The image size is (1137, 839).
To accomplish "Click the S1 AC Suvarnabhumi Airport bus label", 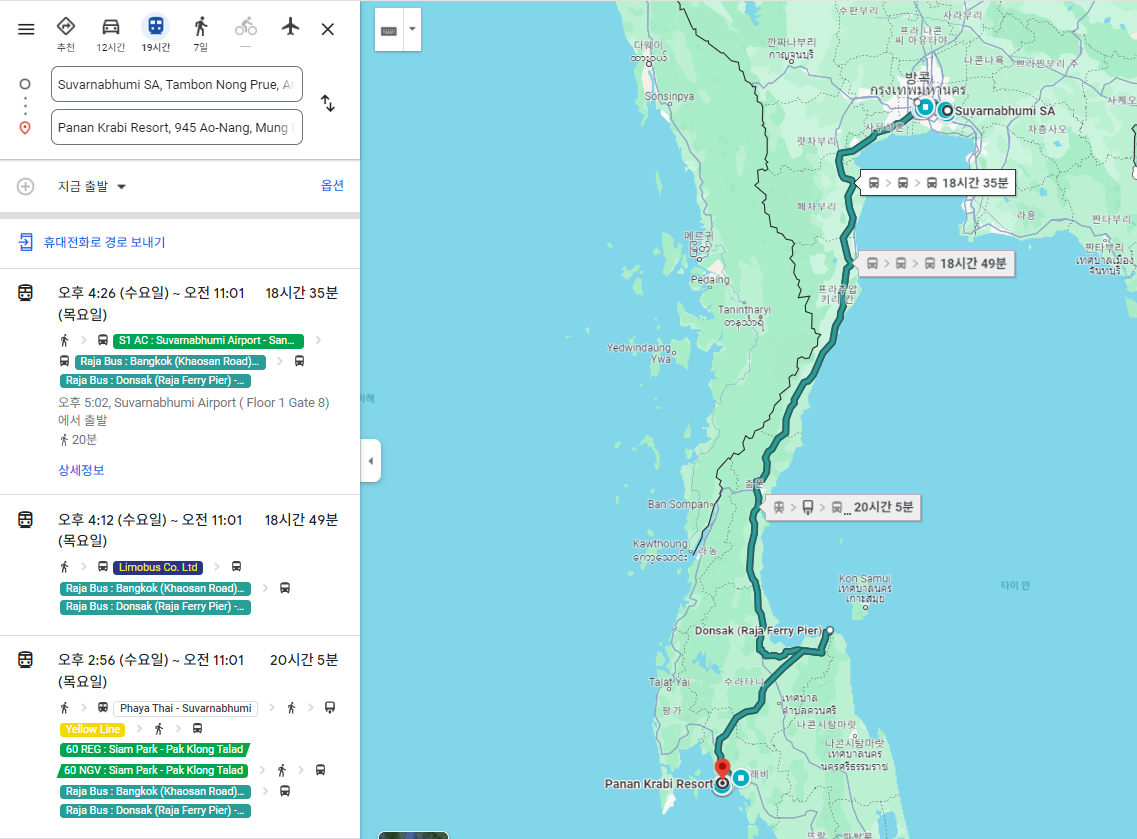I will [208, 340].
